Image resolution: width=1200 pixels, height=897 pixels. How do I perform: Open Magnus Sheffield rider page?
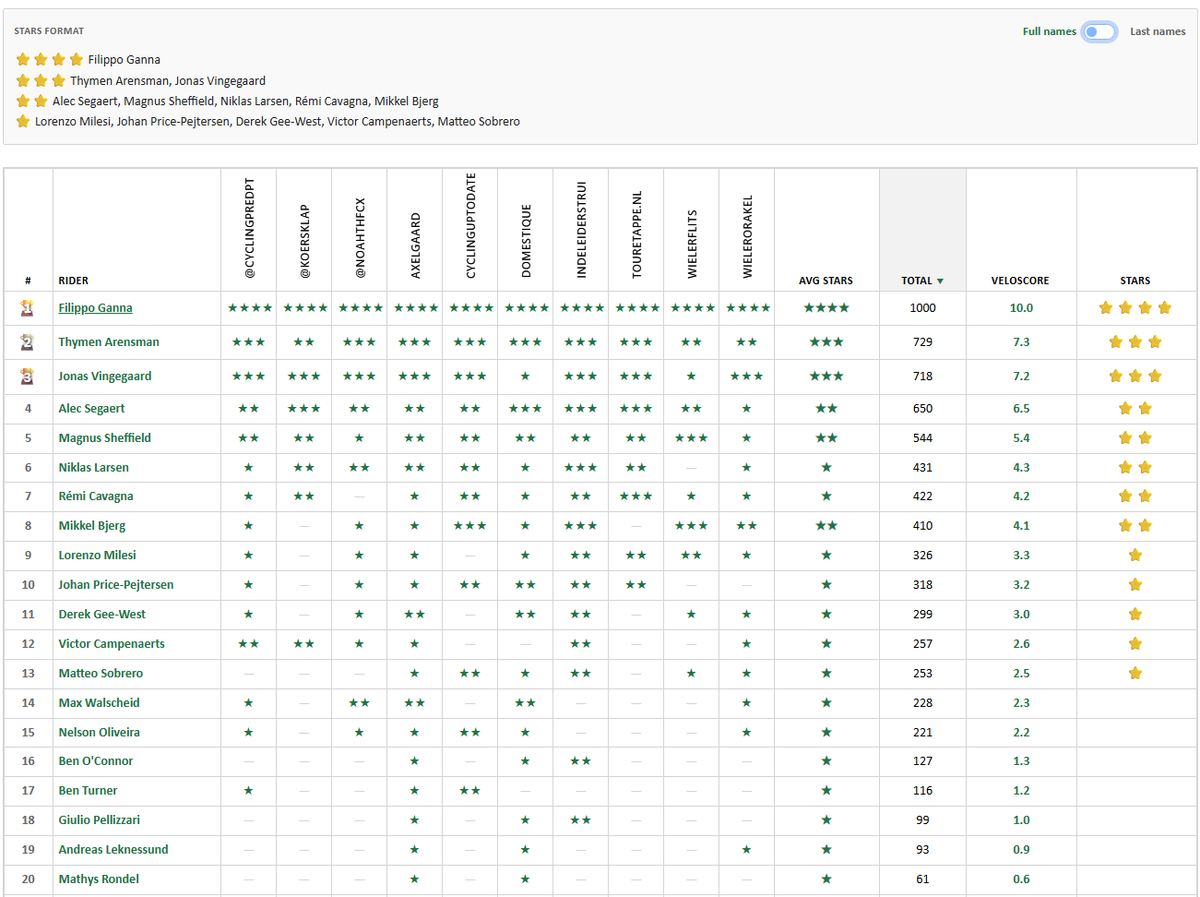pos(107,438)
